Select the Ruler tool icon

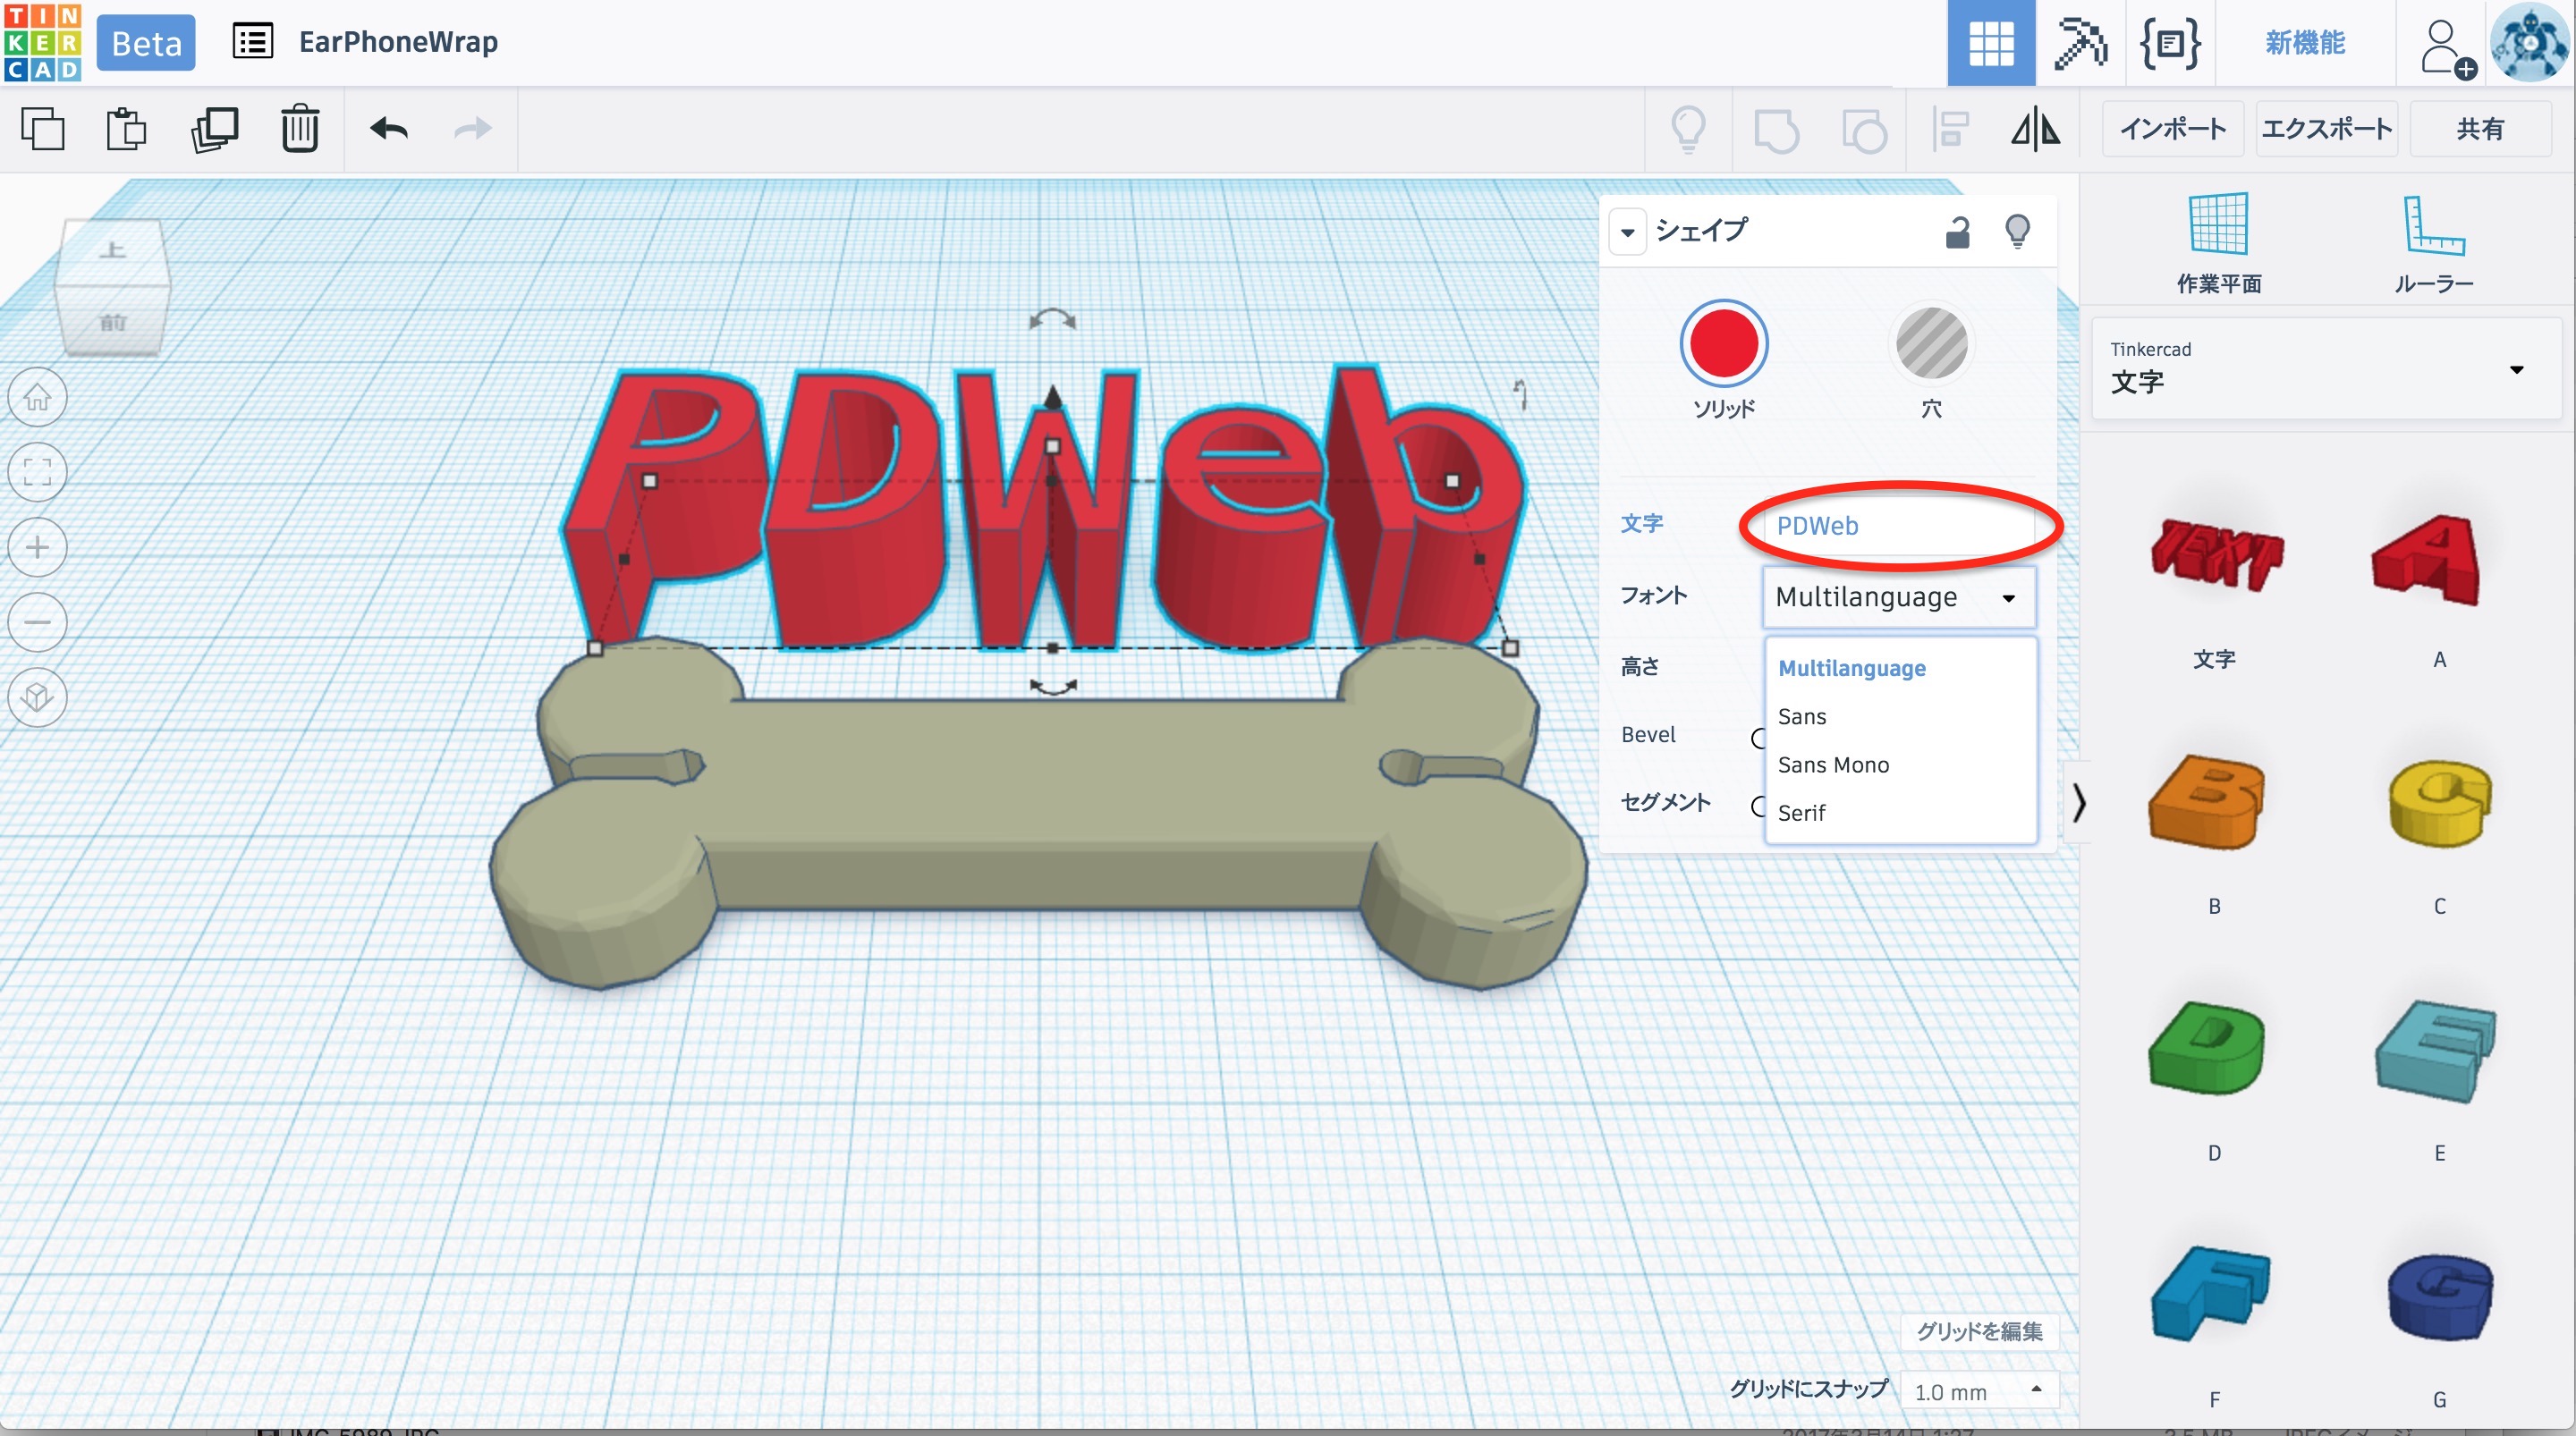tap(2433, 224)
